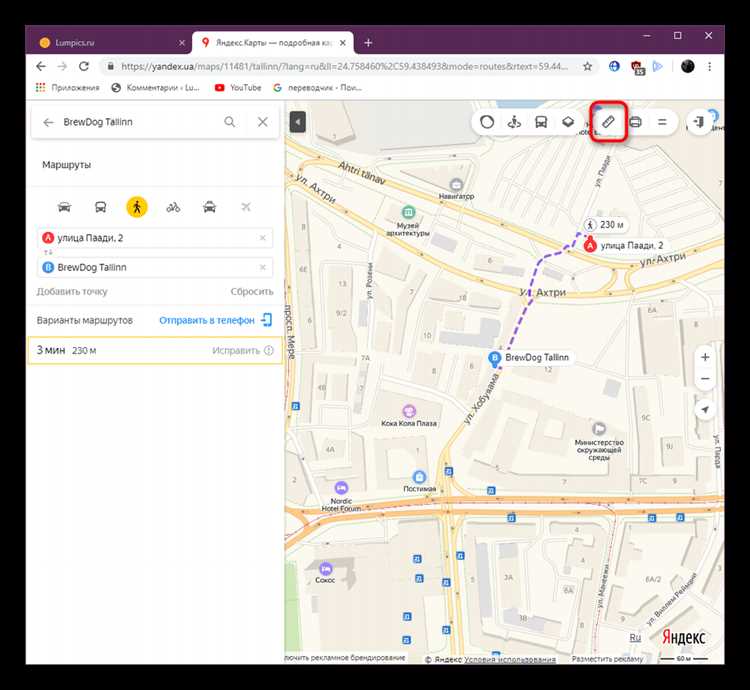Click the my location arrow button

point(705,410)
